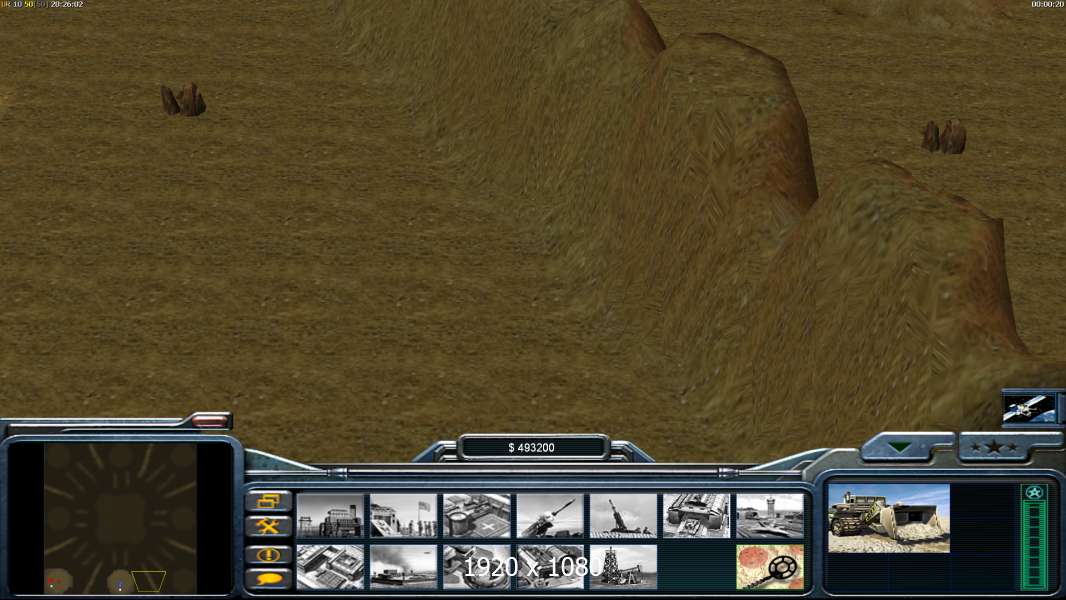Build the Particle Cannon superweapon
This screenshot has height=600, width=1066.
(477, 567)
